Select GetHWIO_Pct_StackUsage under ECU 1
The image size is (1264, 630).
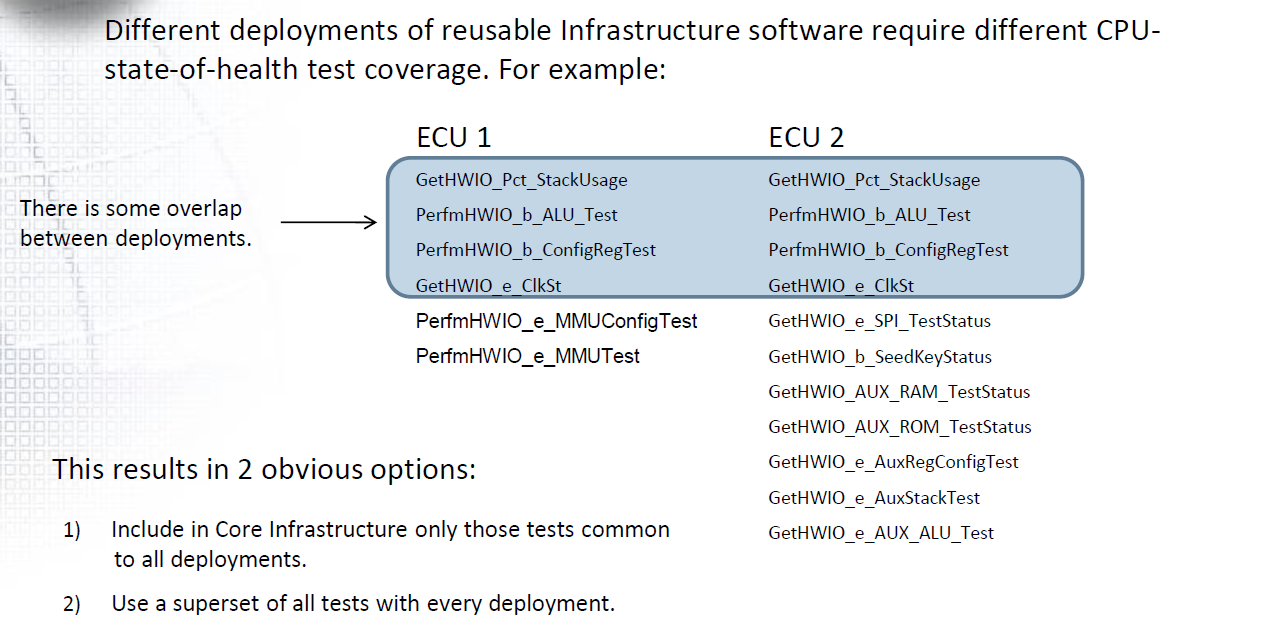521,180
